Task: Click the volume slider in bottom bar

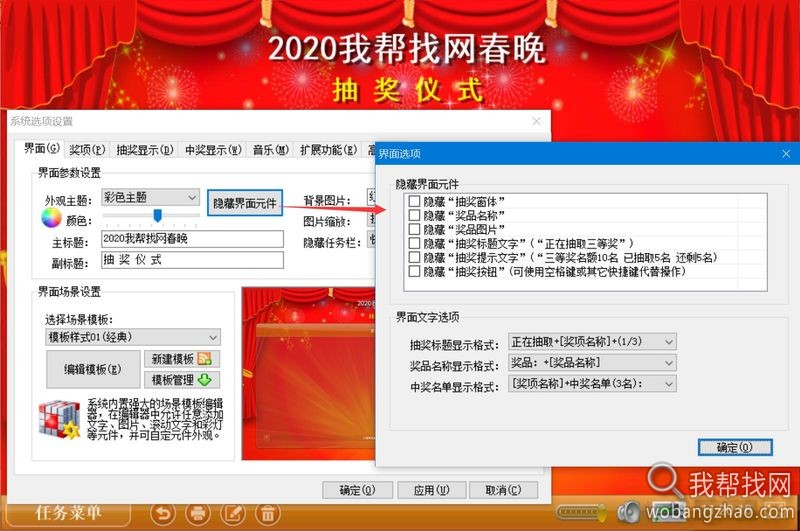Action: coord(582,512)
